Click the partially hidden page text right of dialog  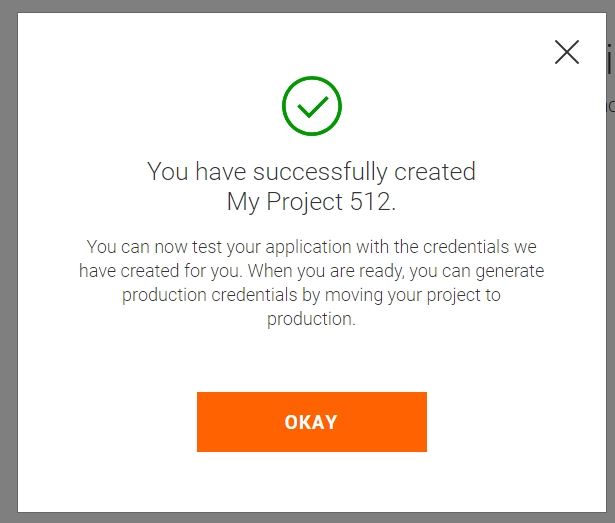click(x=609, y=62)
